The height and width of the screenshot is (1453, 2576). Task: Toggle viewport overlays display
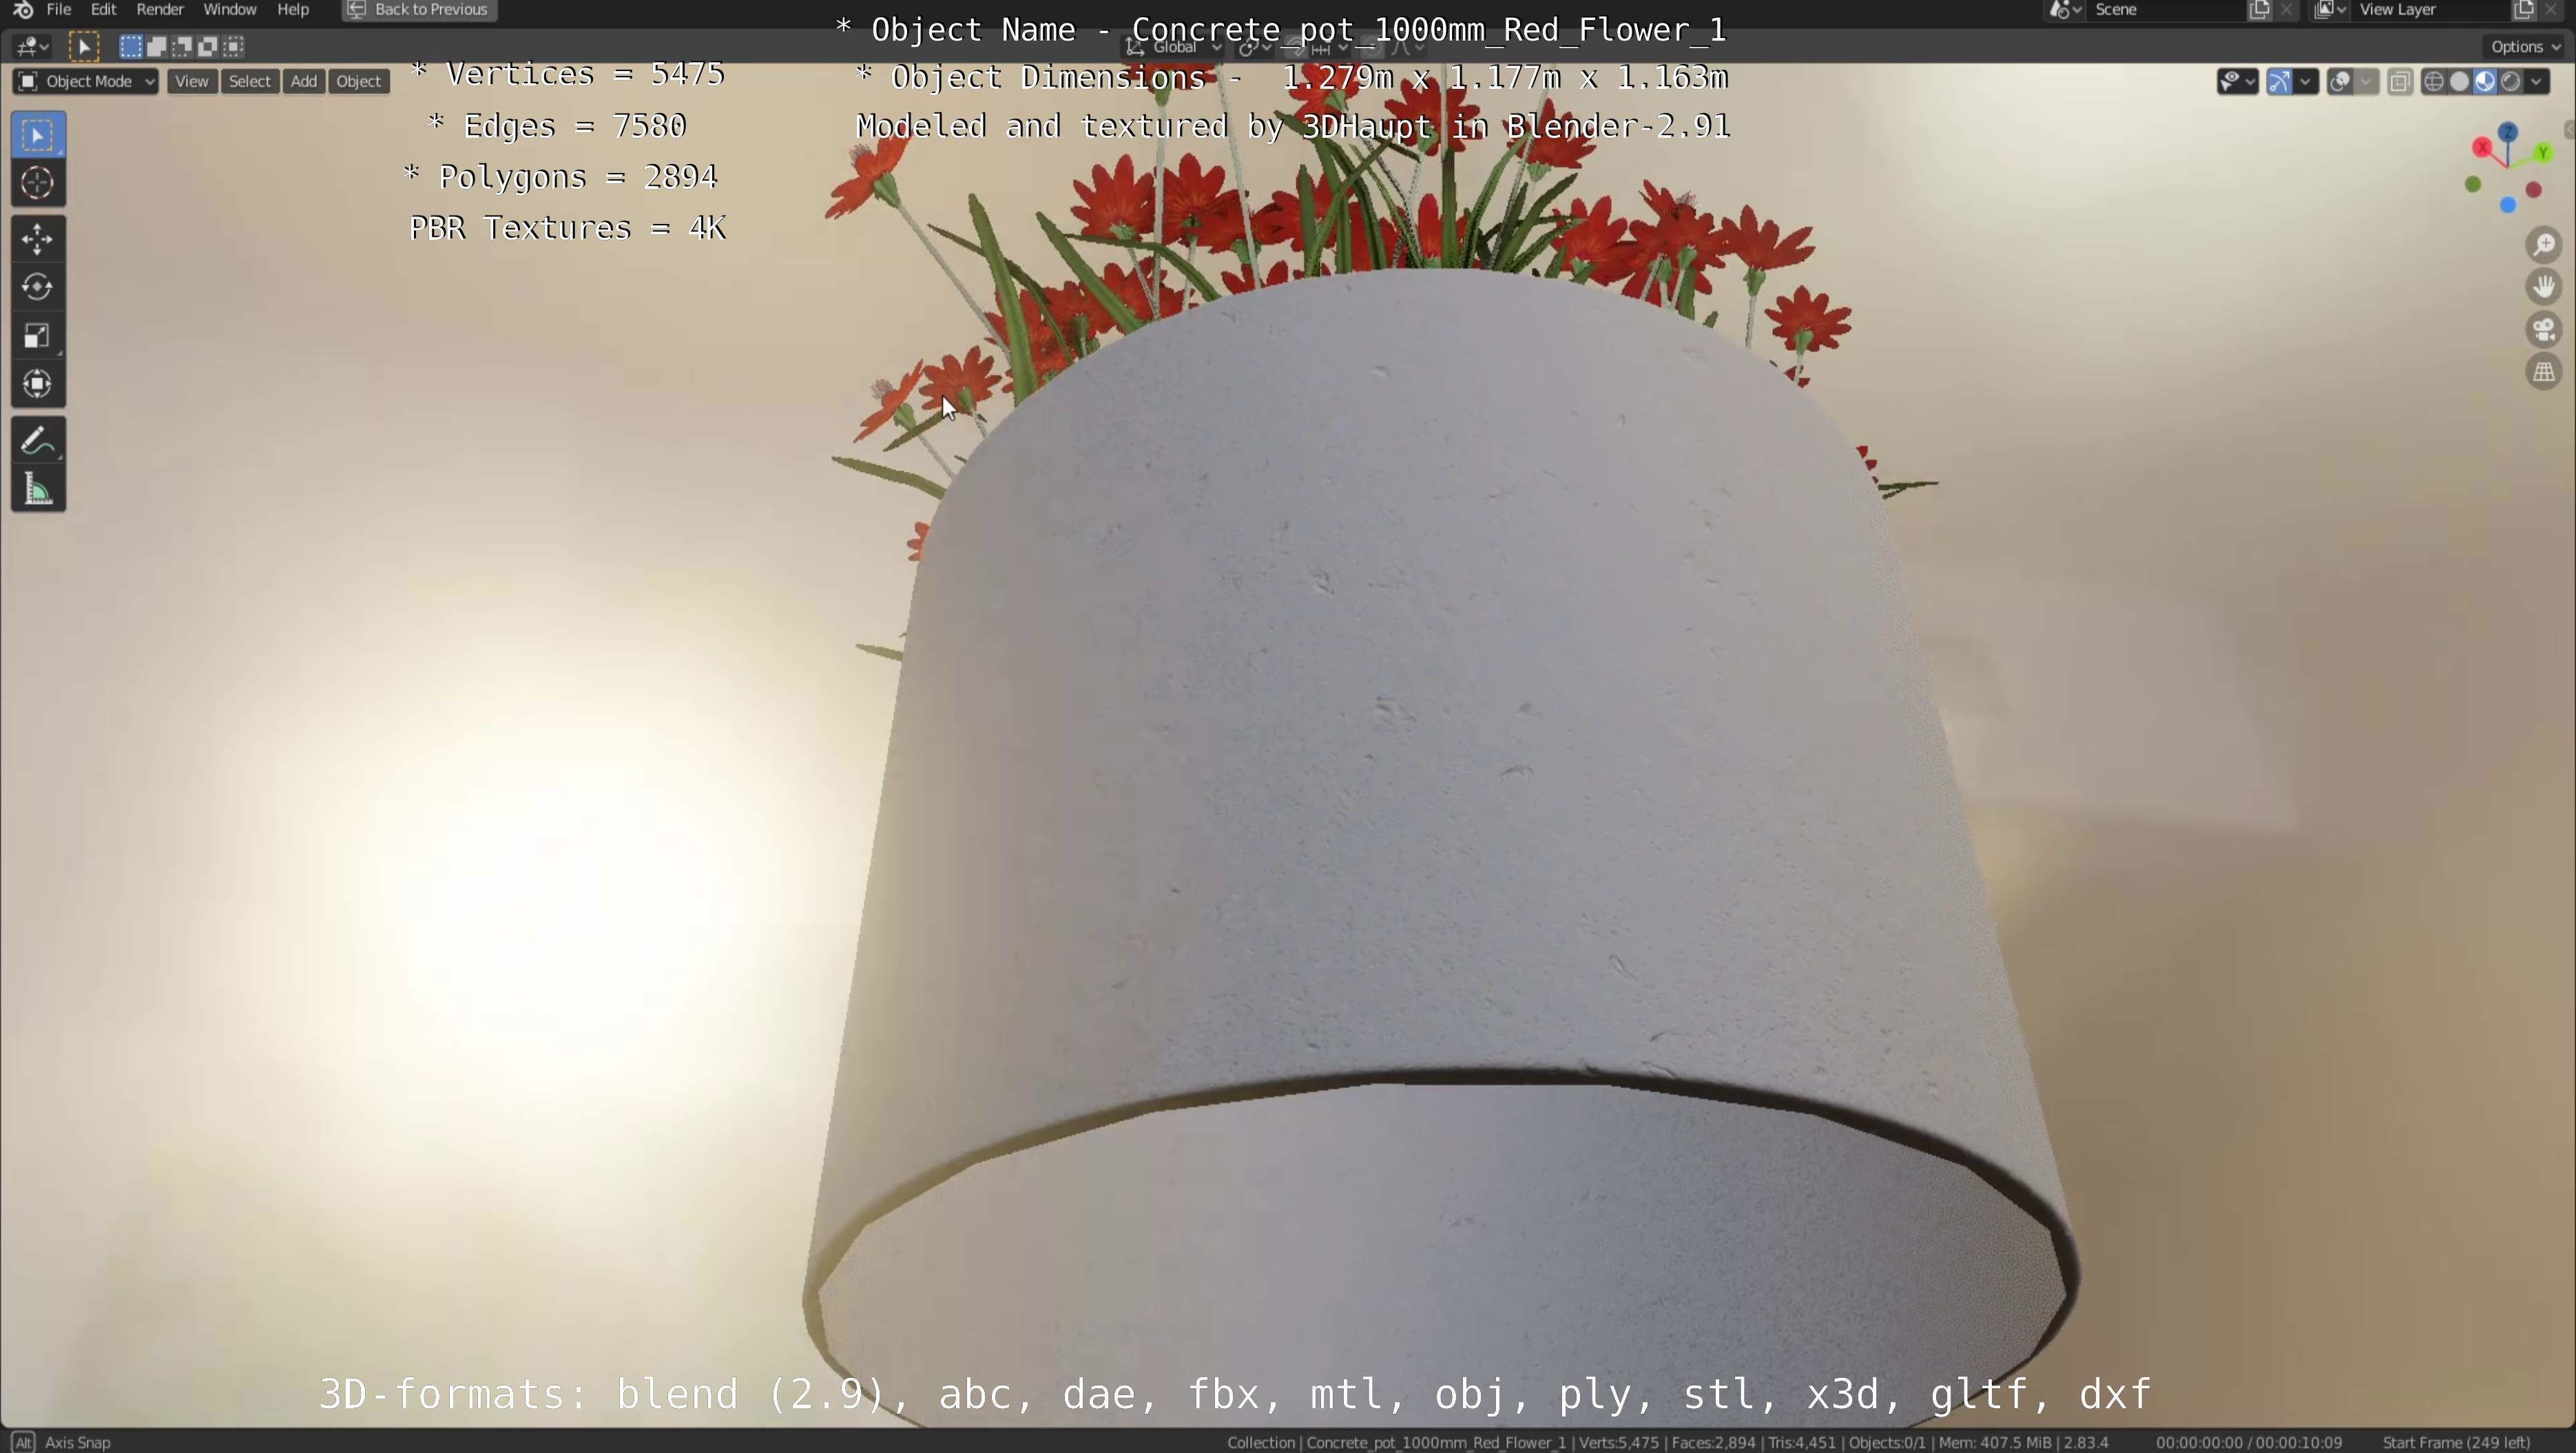(x=2340, y=82)
